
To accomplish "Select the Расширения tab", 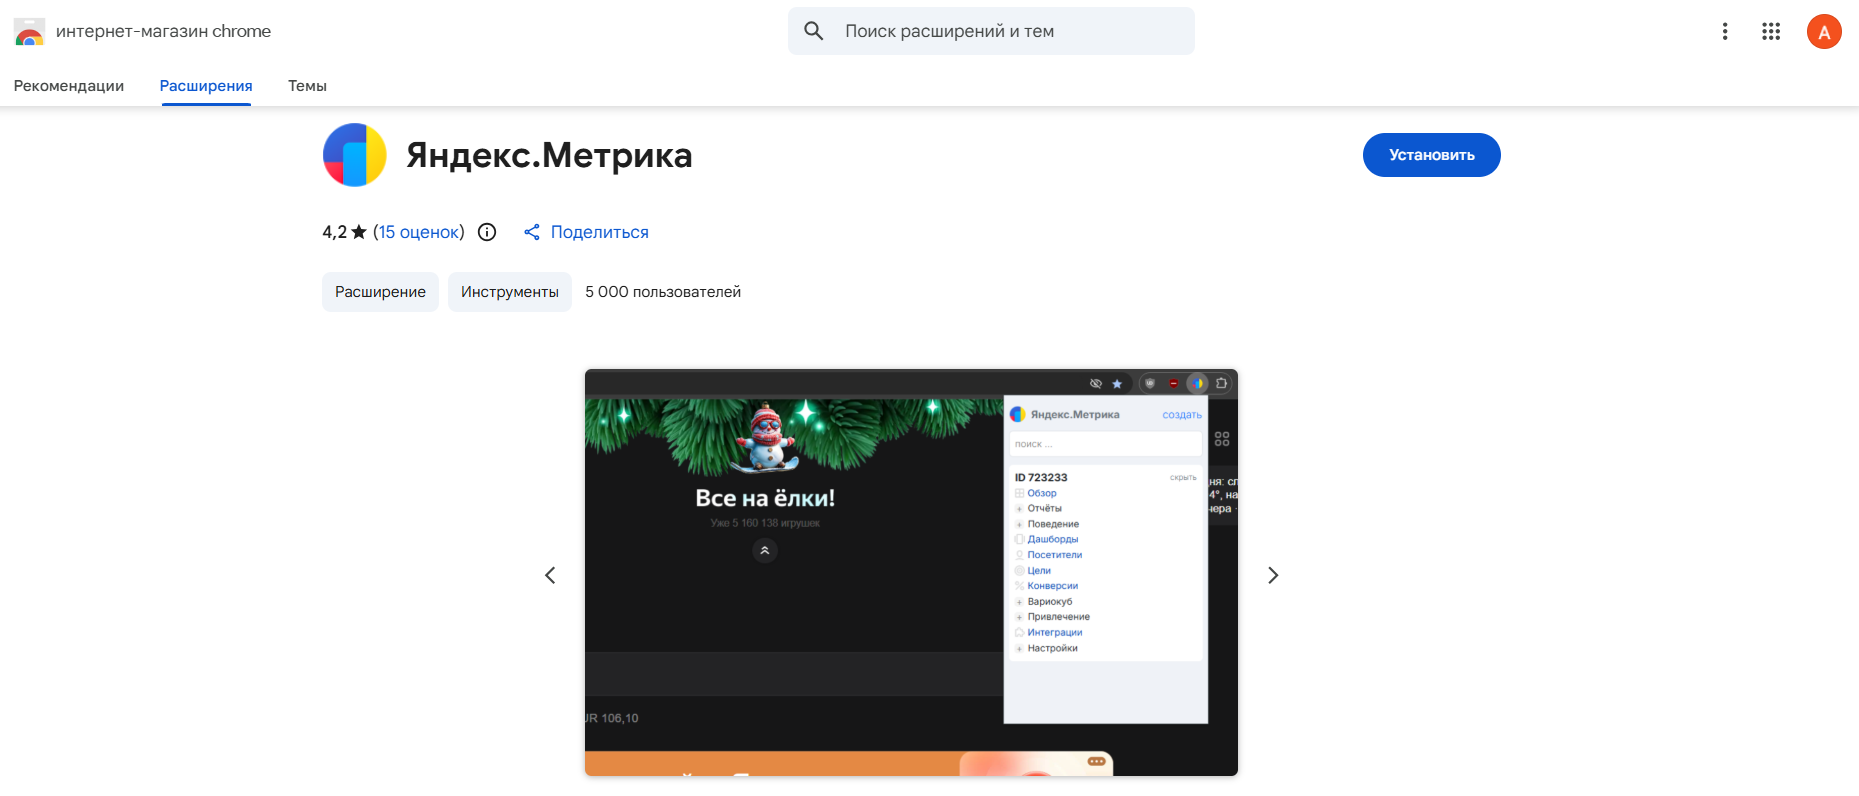I will (x=206, y=86).
